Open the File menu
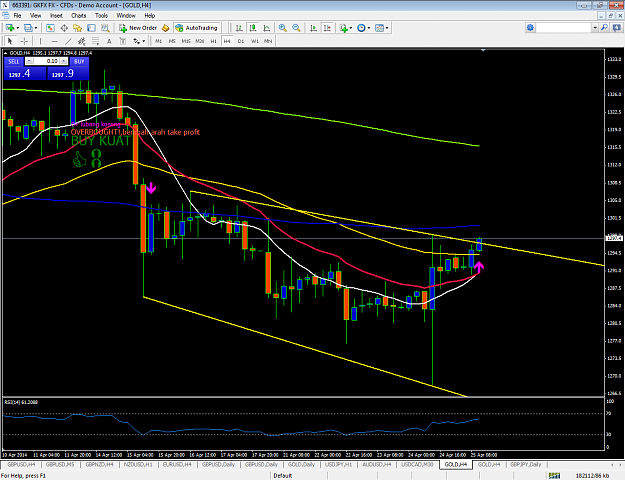Screen dimensions: 625x480 click(x=18, y=16)
